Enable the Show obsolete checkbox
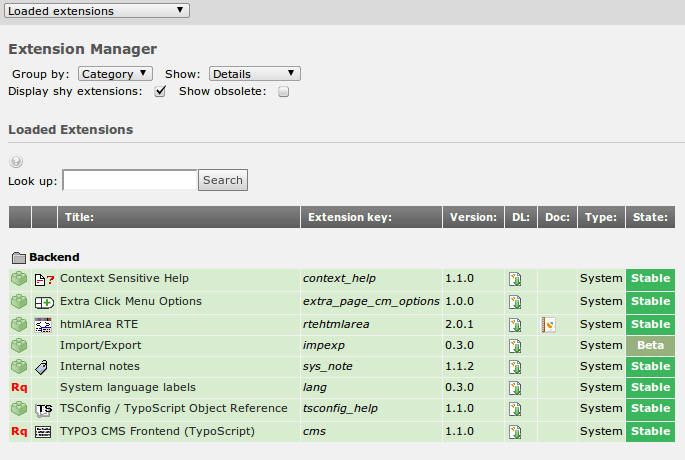 click(284, 92)
